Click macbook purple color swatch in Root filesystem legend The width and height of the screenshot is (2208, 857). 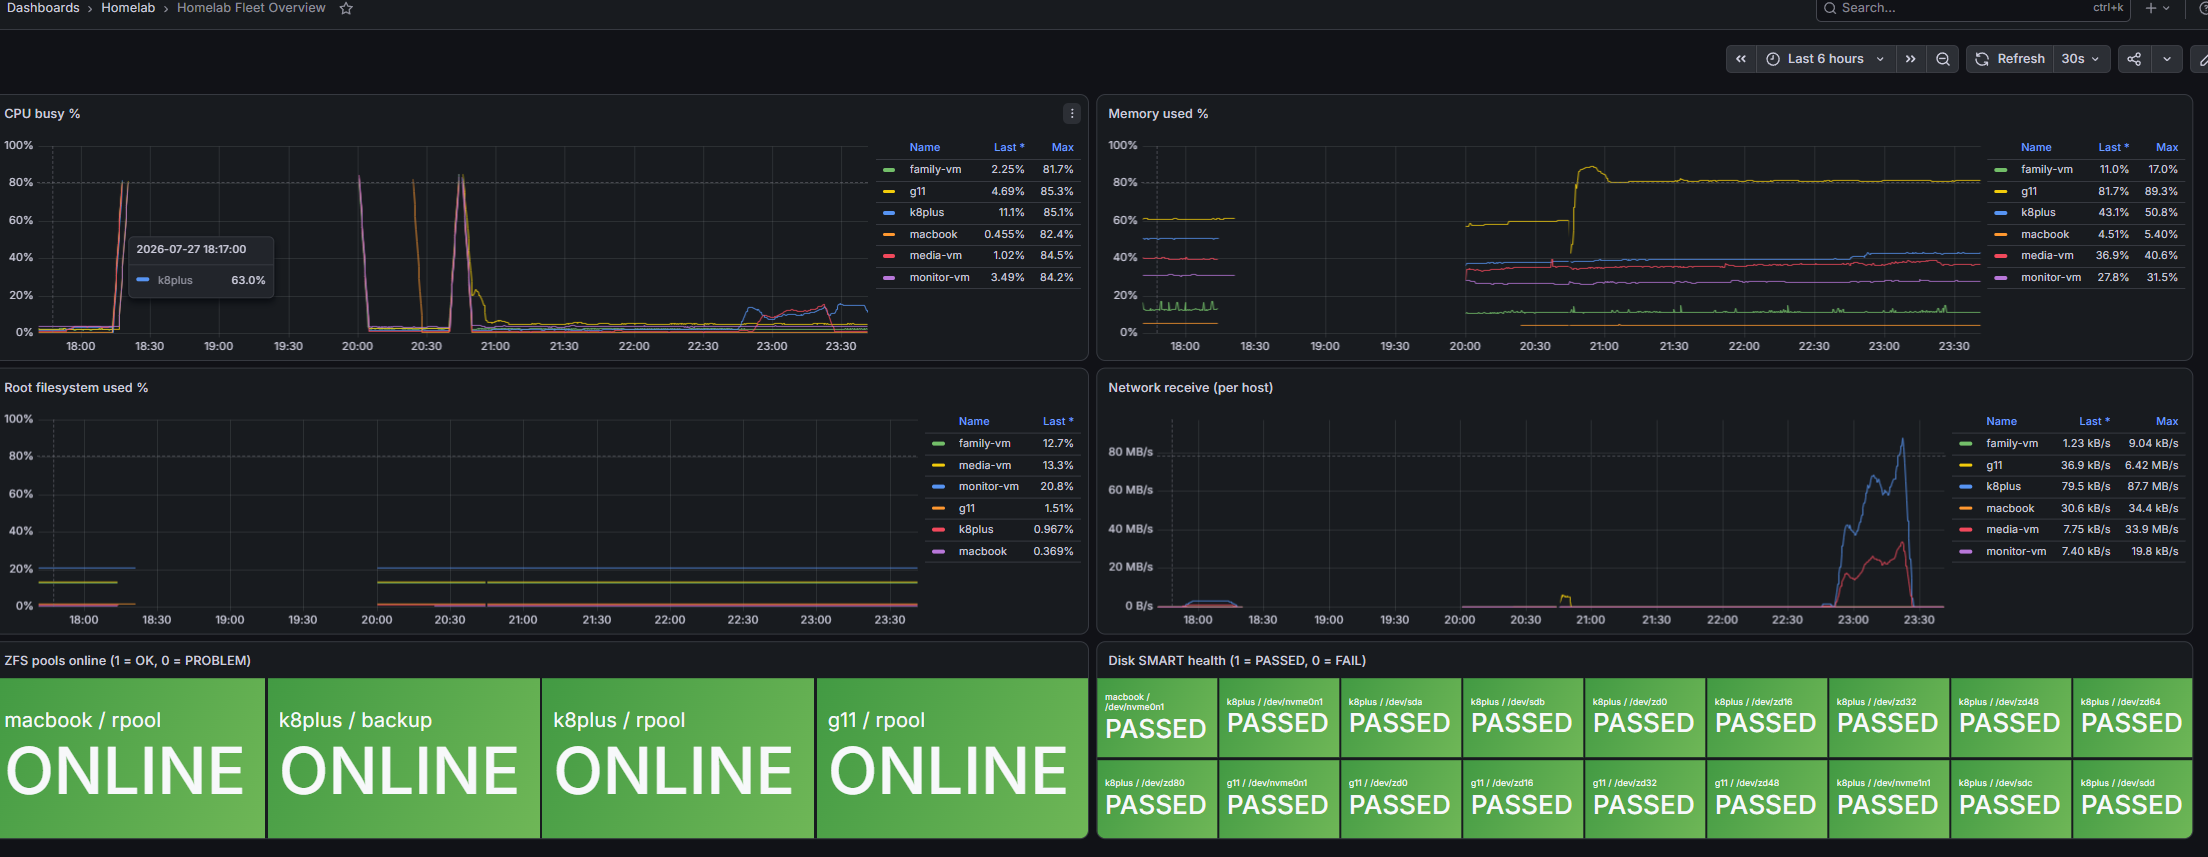tap(938, 552)
